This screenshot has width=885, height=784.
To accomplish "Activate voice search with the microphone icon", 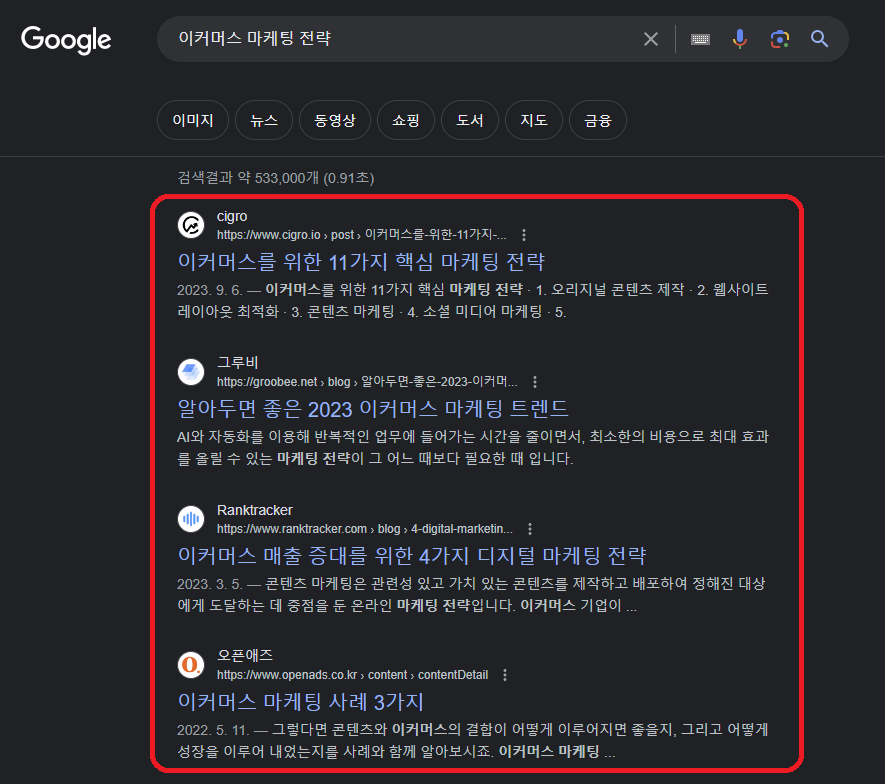I will point(739,38).
